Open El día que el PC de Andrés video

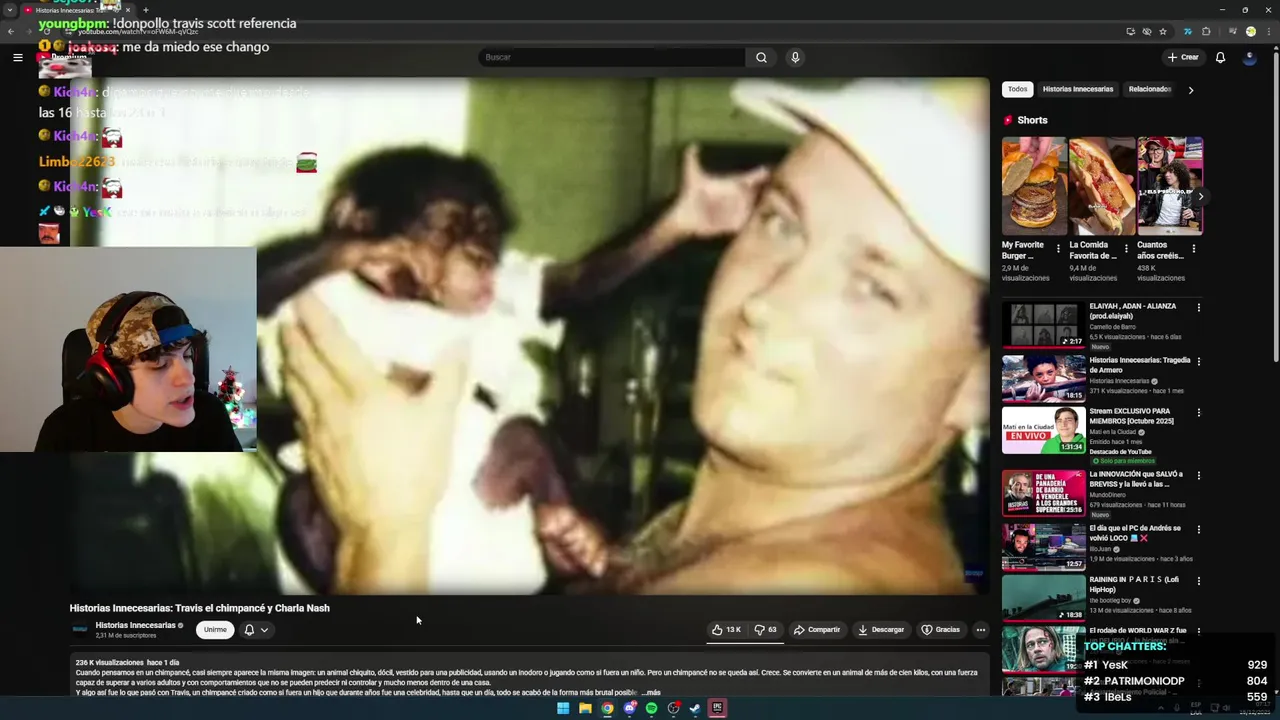point(1043,546)
